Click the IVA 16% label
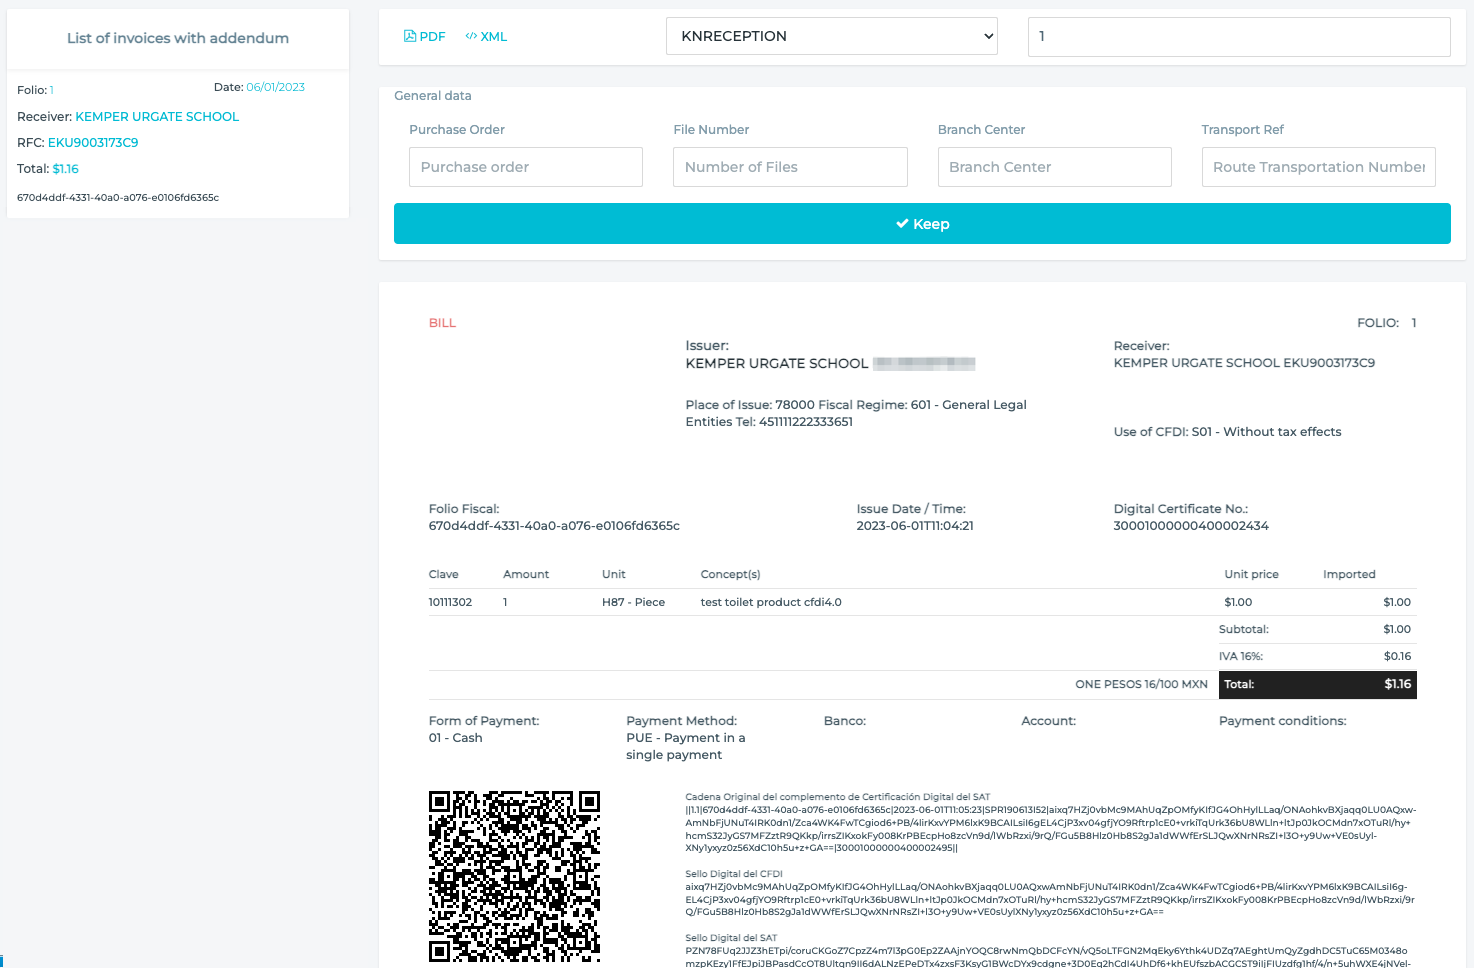This screenshot has height=968, width=1474. [x=1241, y=656]
